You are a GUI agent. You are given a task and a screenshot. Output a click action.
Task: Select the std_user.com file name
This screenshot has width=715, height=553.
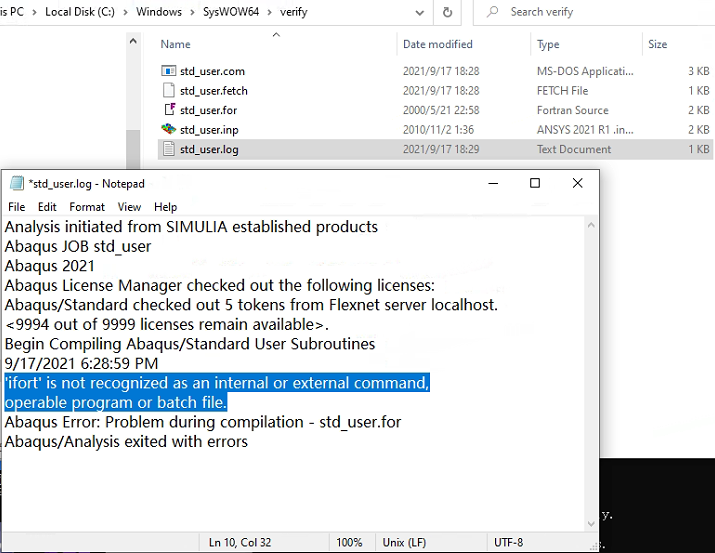click(212, 71)
